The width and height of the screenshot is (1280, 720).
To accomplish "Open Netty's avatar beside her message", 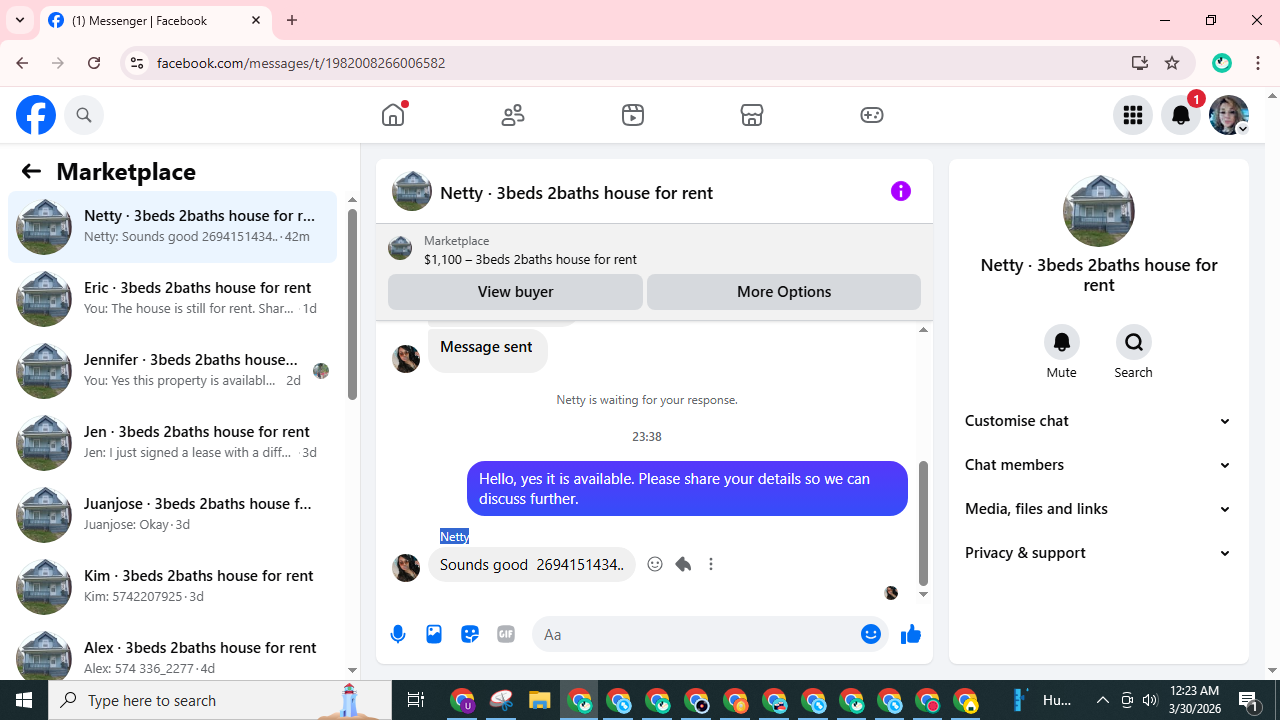I will coord(406,567).
